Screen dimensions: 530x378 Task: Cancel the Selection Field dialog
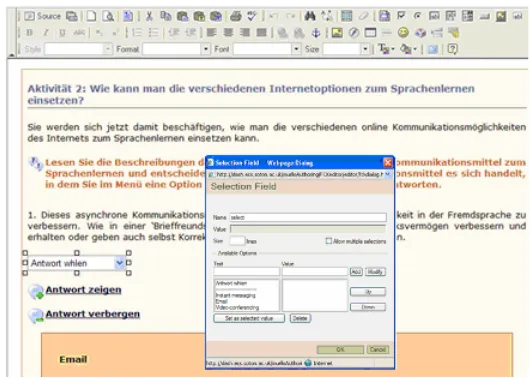378,349
